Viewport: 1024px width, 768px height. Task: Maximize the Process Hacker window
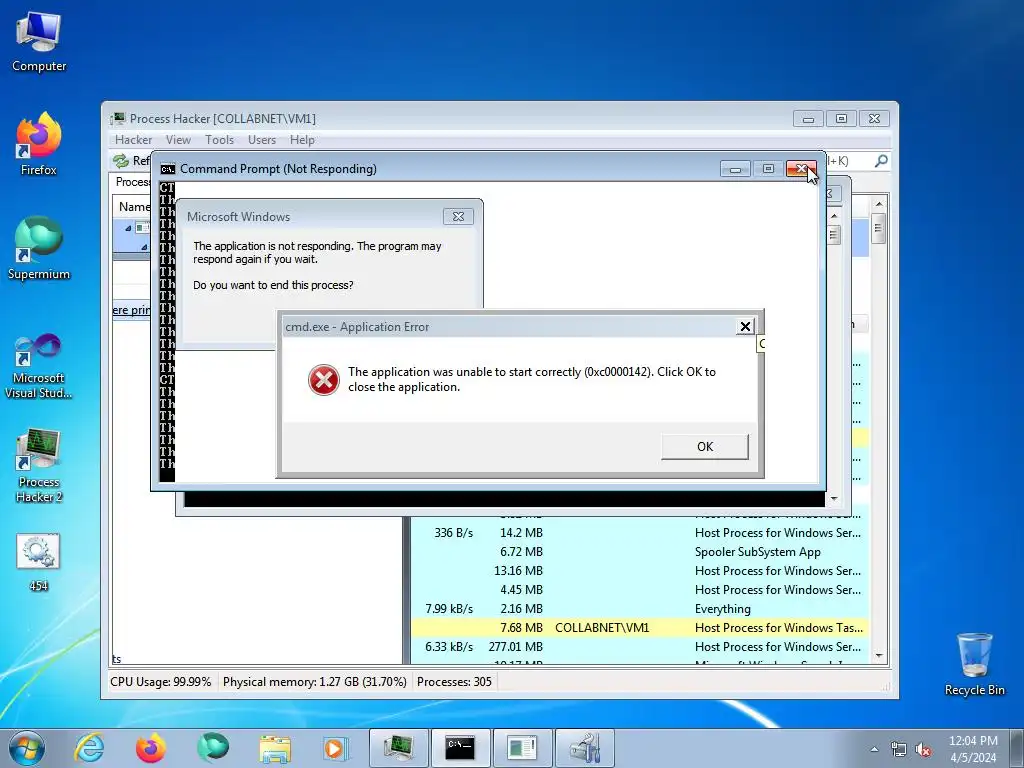pyautogui.click(x=841, y=119)
